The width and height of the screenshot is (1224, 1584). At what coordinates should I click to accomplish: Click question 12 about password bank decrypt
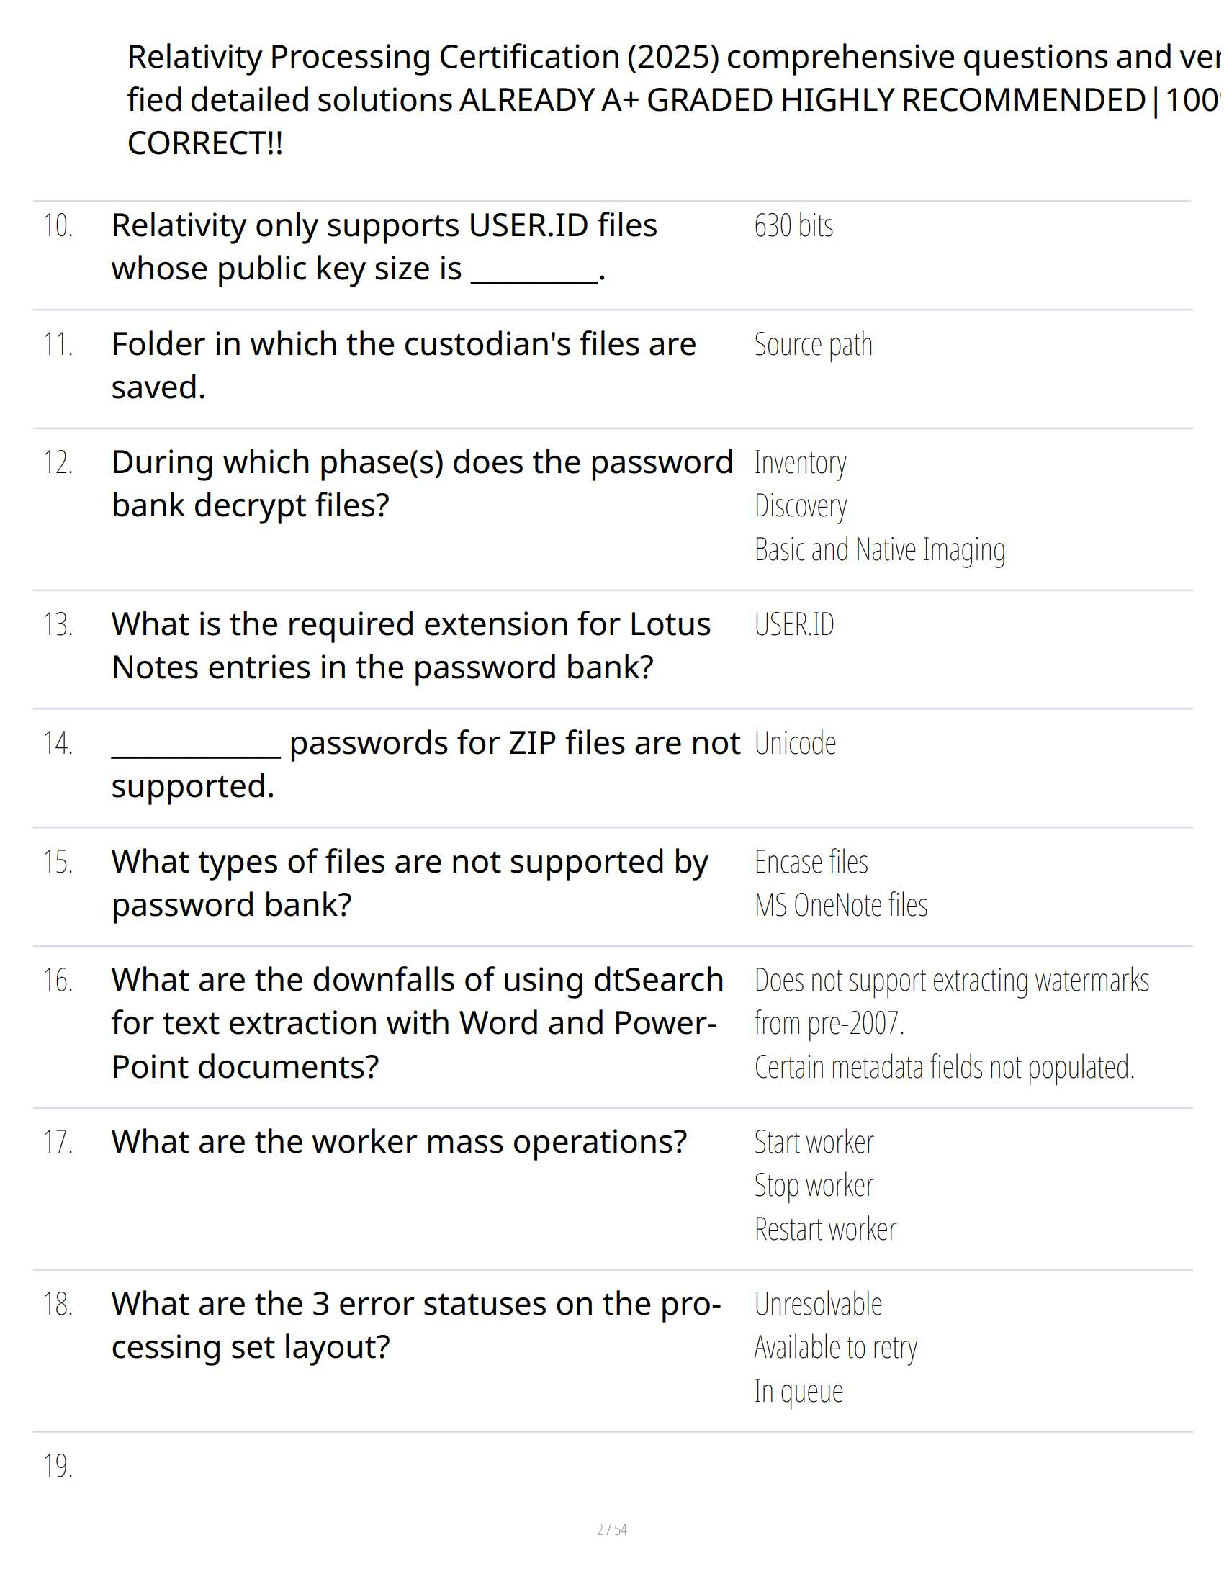pyautogui.click(x=421, y=484)
